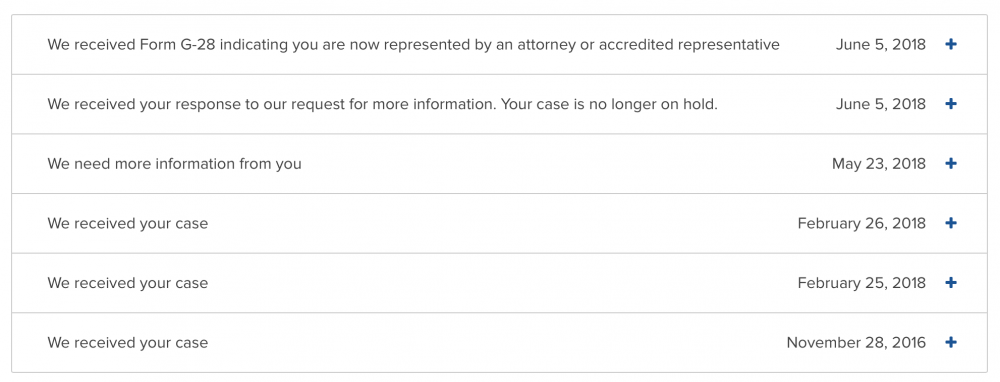This screenshot has width=1000, height=382.
Task: Expand the Form G-28 received entry plus icon
Action: pos(951,45)
